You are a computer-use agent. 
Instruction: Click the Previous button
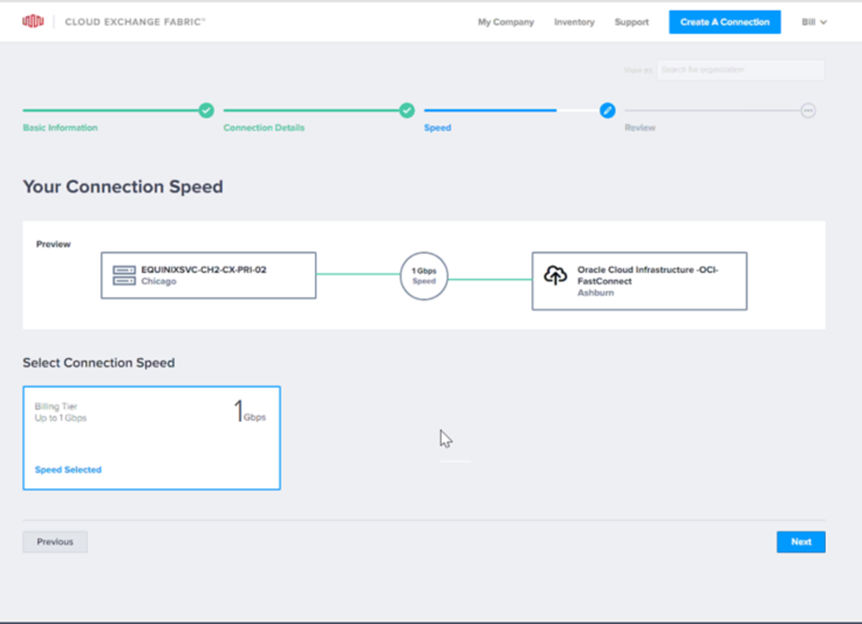tap(55, 542)
